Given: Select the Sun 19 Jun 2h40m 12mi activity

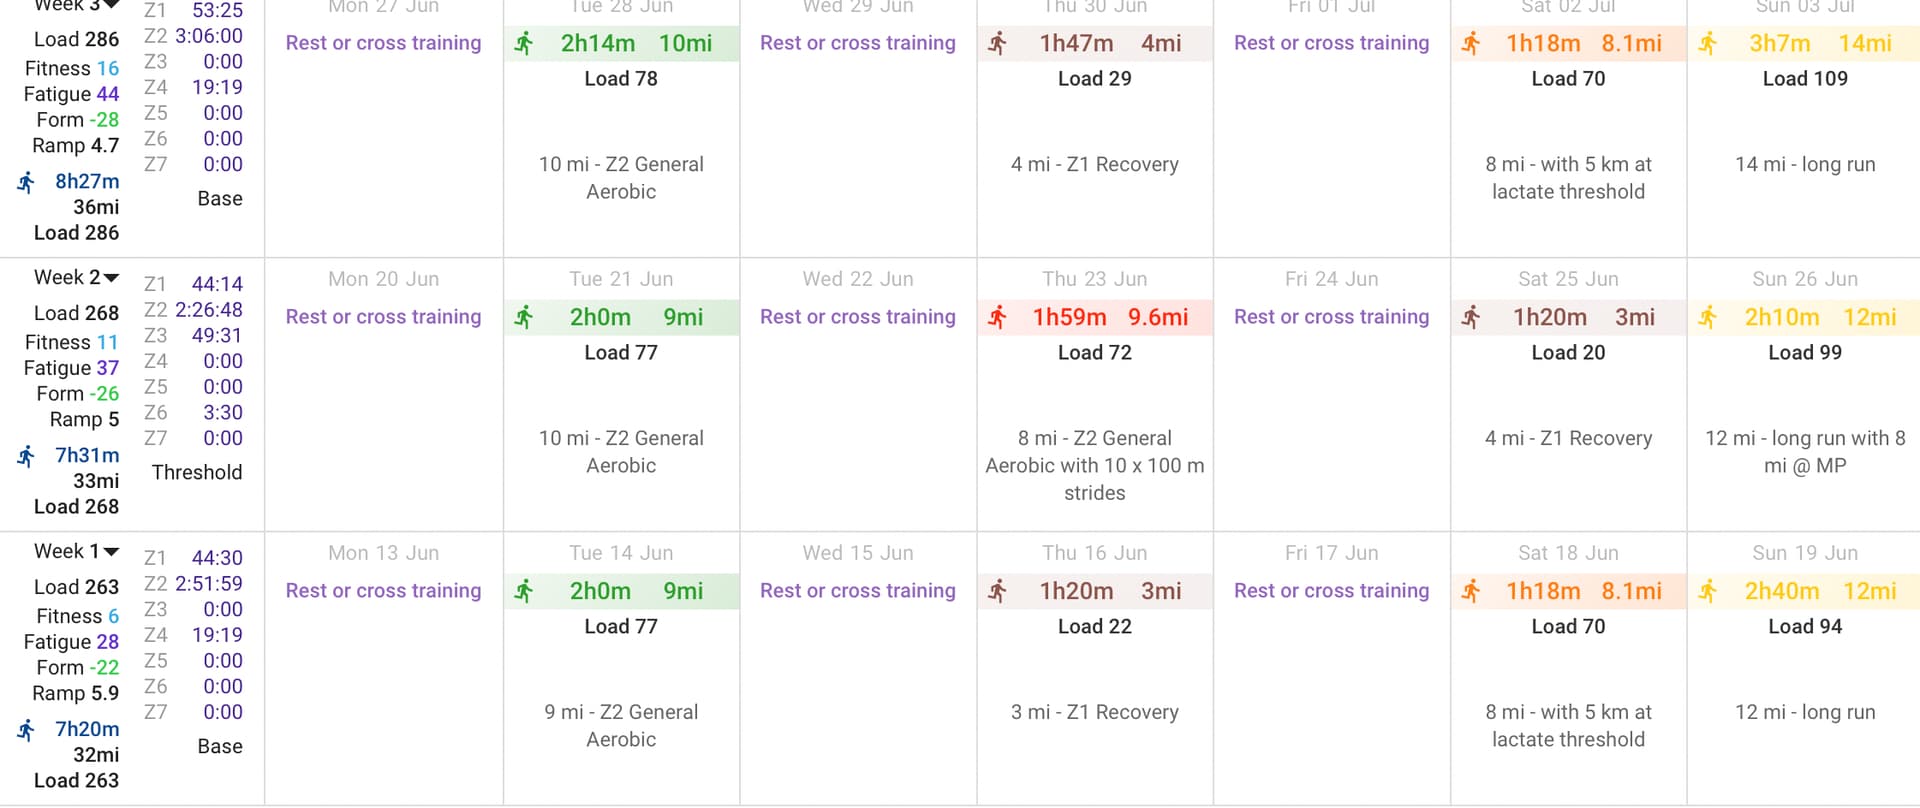Looking at the screenshot, I should [1804, 591].
